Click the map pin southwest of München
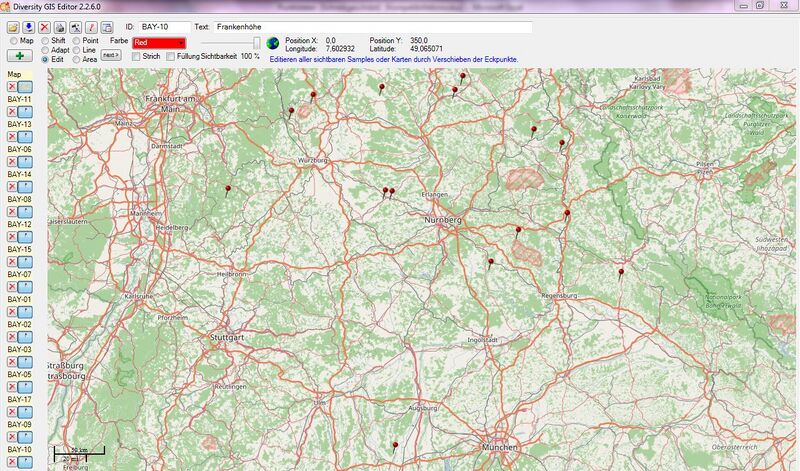Screen dimensions: 800x471 pyautogui.click(x=394, y=448)
